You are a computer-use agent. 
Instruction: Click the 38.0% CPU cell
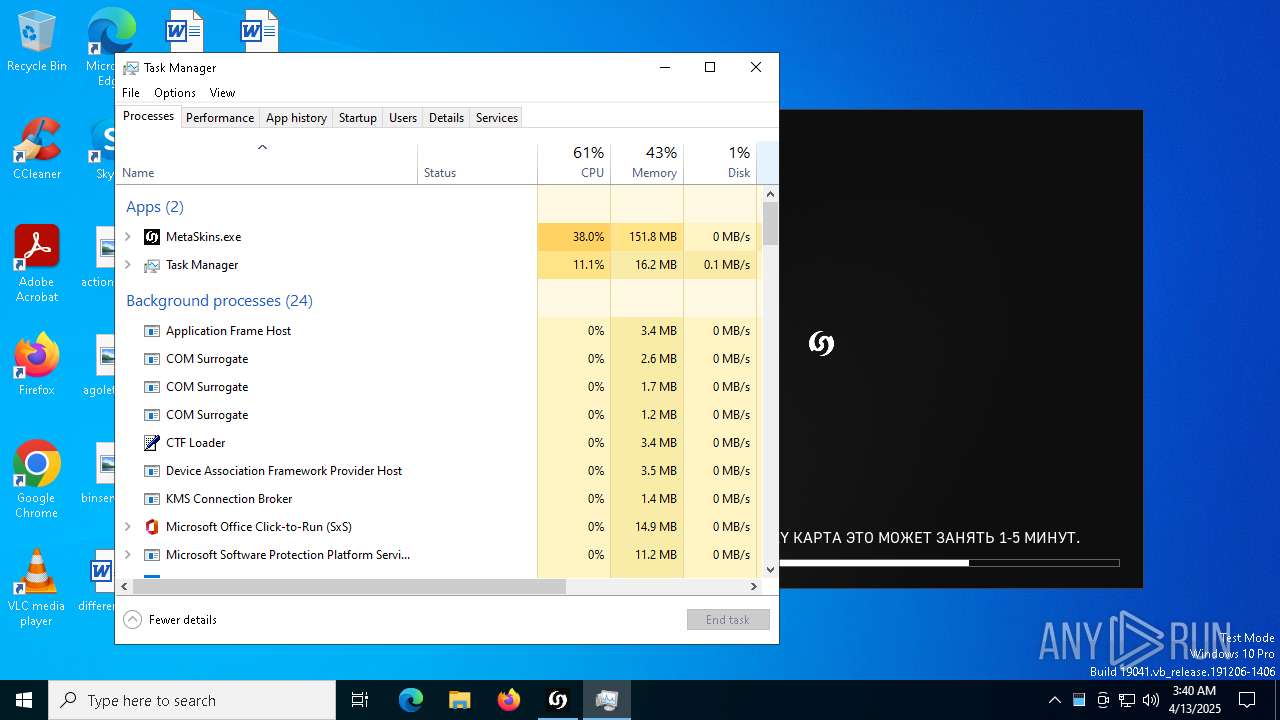point(574,237)
